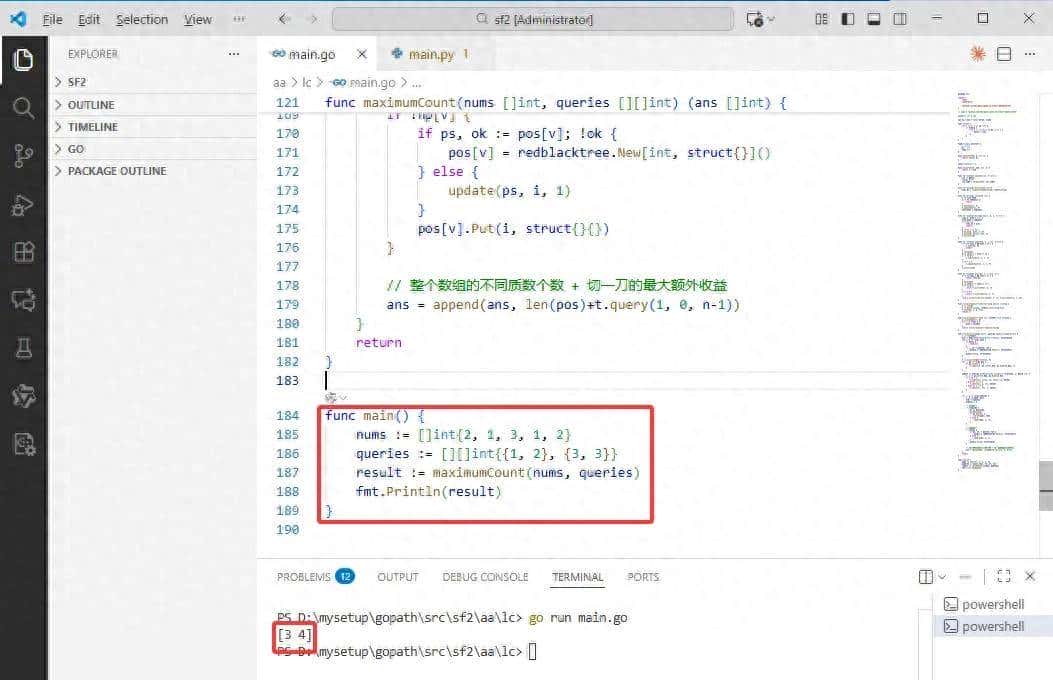Screen dimensions: 1053x680
Task: Open the Source Control view
Action: point(23,155)
